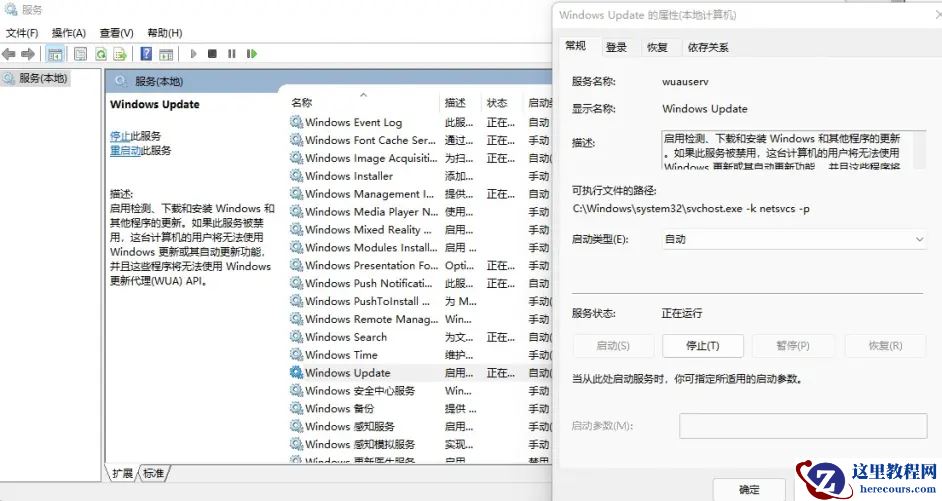Select the Windows Mixed Reality service row

tap(419, 229)
